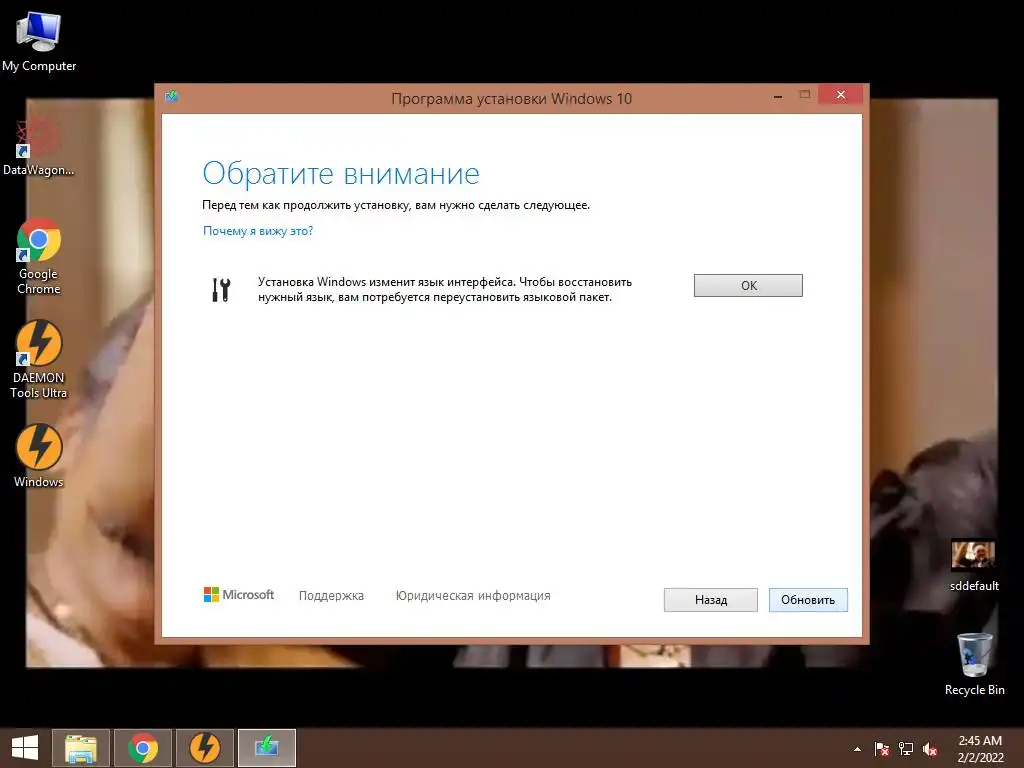Open My Computer desktop icon
The image size is (1024, 768).
click(x=39, y=40)
